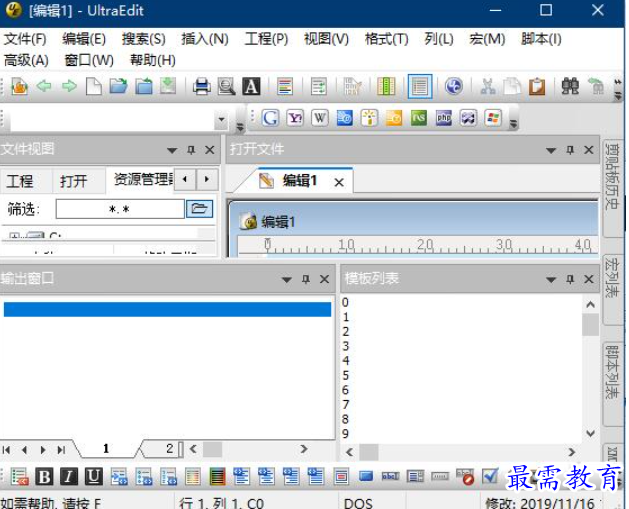Click the checkbox insert icon in bottom toolbar
Image resolution: width=629 pixels, height=509 pixels.
click(x=489, y=477)
